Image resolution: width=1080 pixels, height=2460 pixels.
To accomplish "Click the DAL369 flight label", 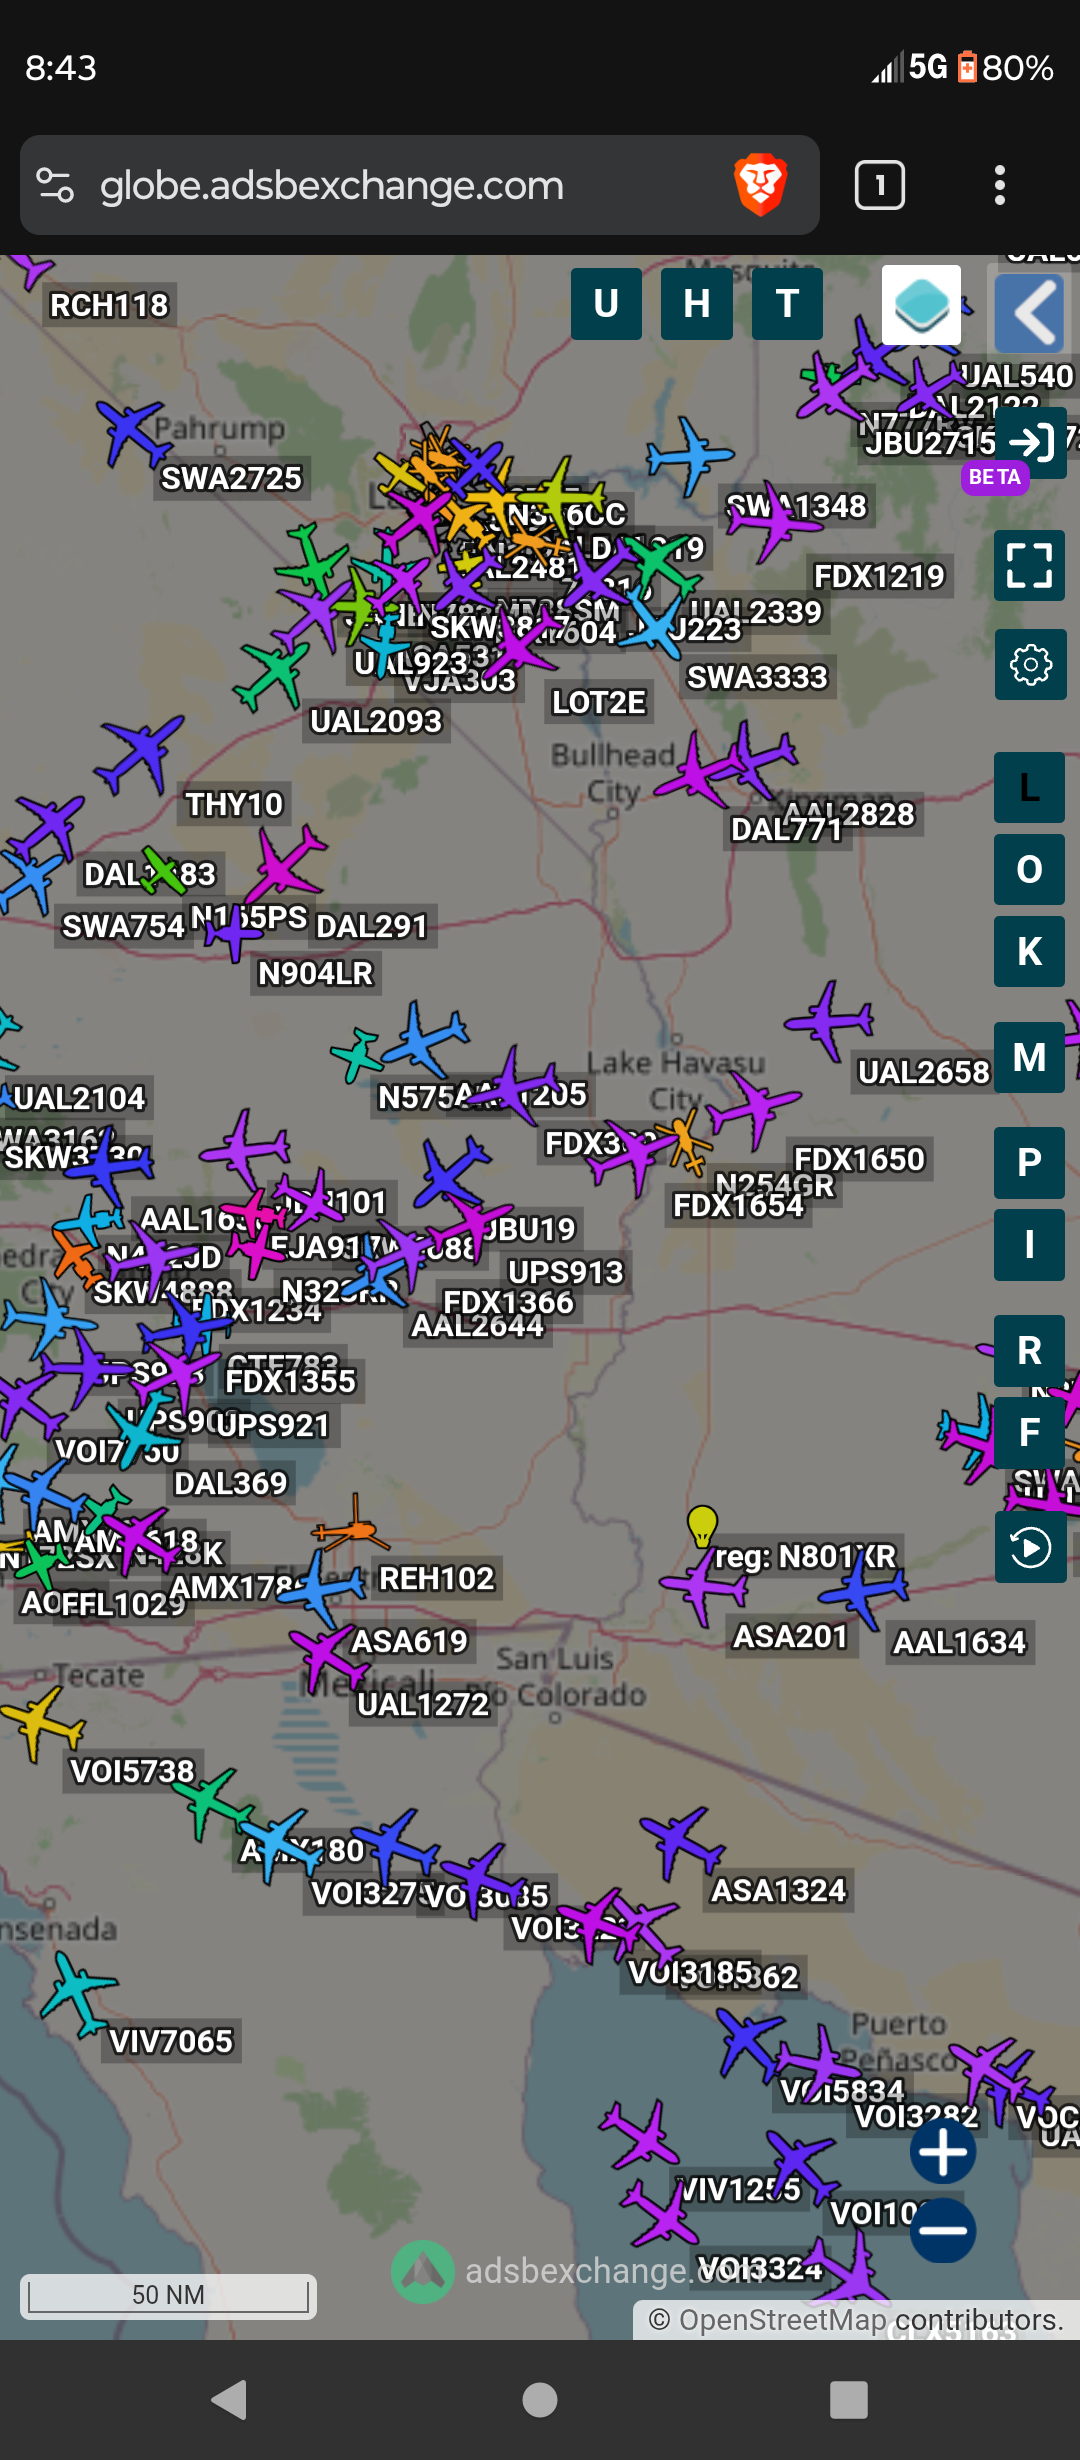I will tap(230, 1483).
